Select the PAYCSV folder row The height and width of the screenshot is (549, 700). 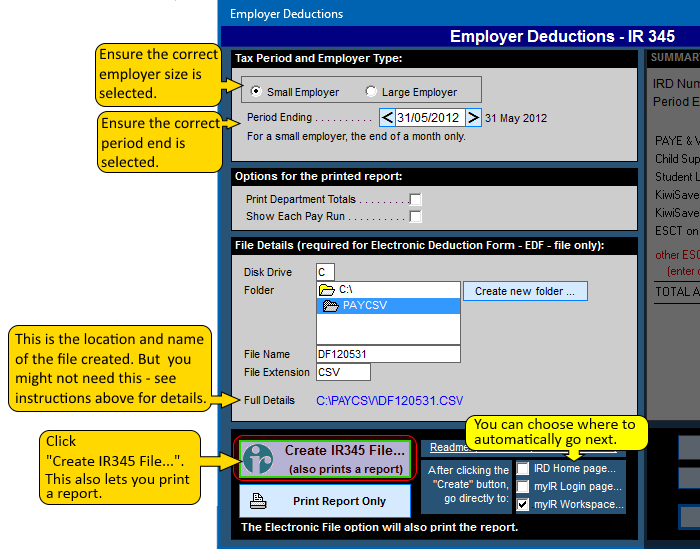click(x=388, y=306)
